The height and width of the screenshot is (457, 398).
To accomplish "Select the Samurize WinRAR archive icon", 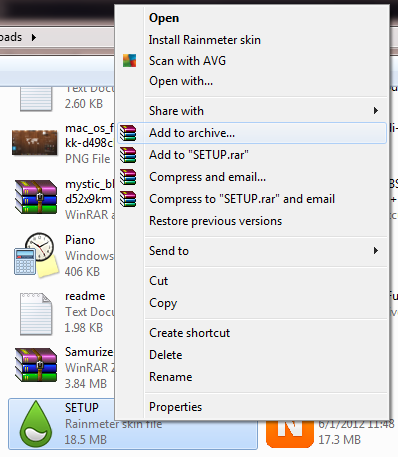I will (36, 365).
